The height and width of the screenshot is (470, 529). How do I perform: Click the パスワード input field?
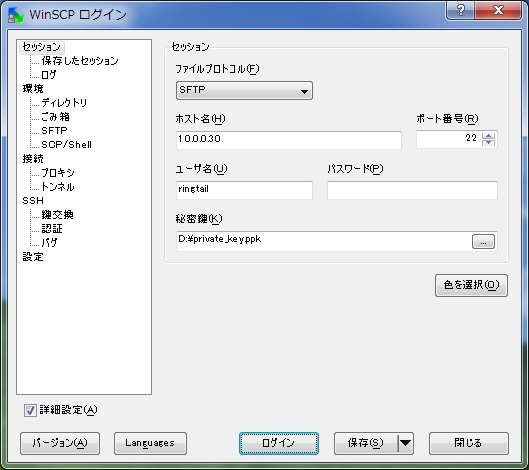point(412,190)
